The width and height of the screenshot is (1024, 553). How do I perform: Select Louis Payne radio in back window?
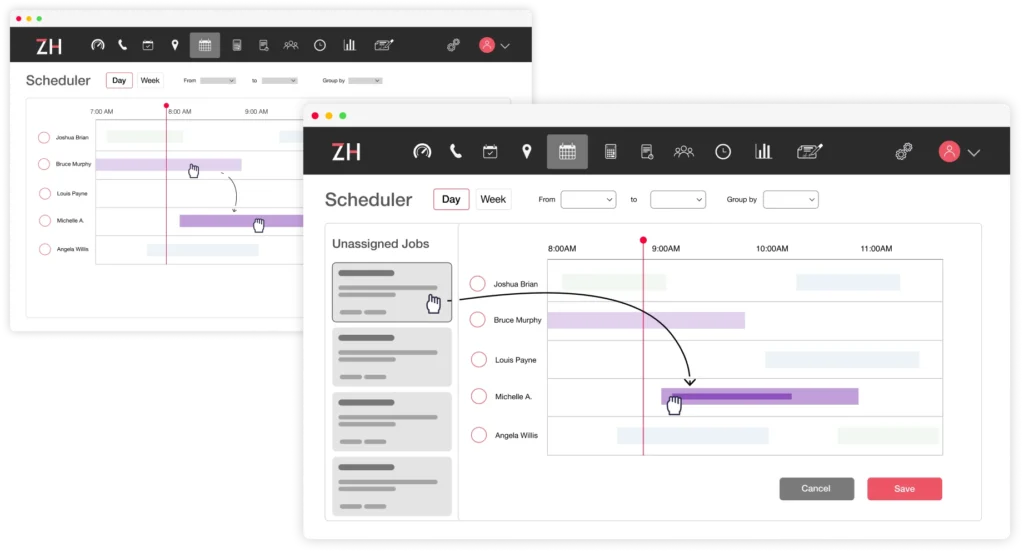pyautogui.click(x=44, y=193)
